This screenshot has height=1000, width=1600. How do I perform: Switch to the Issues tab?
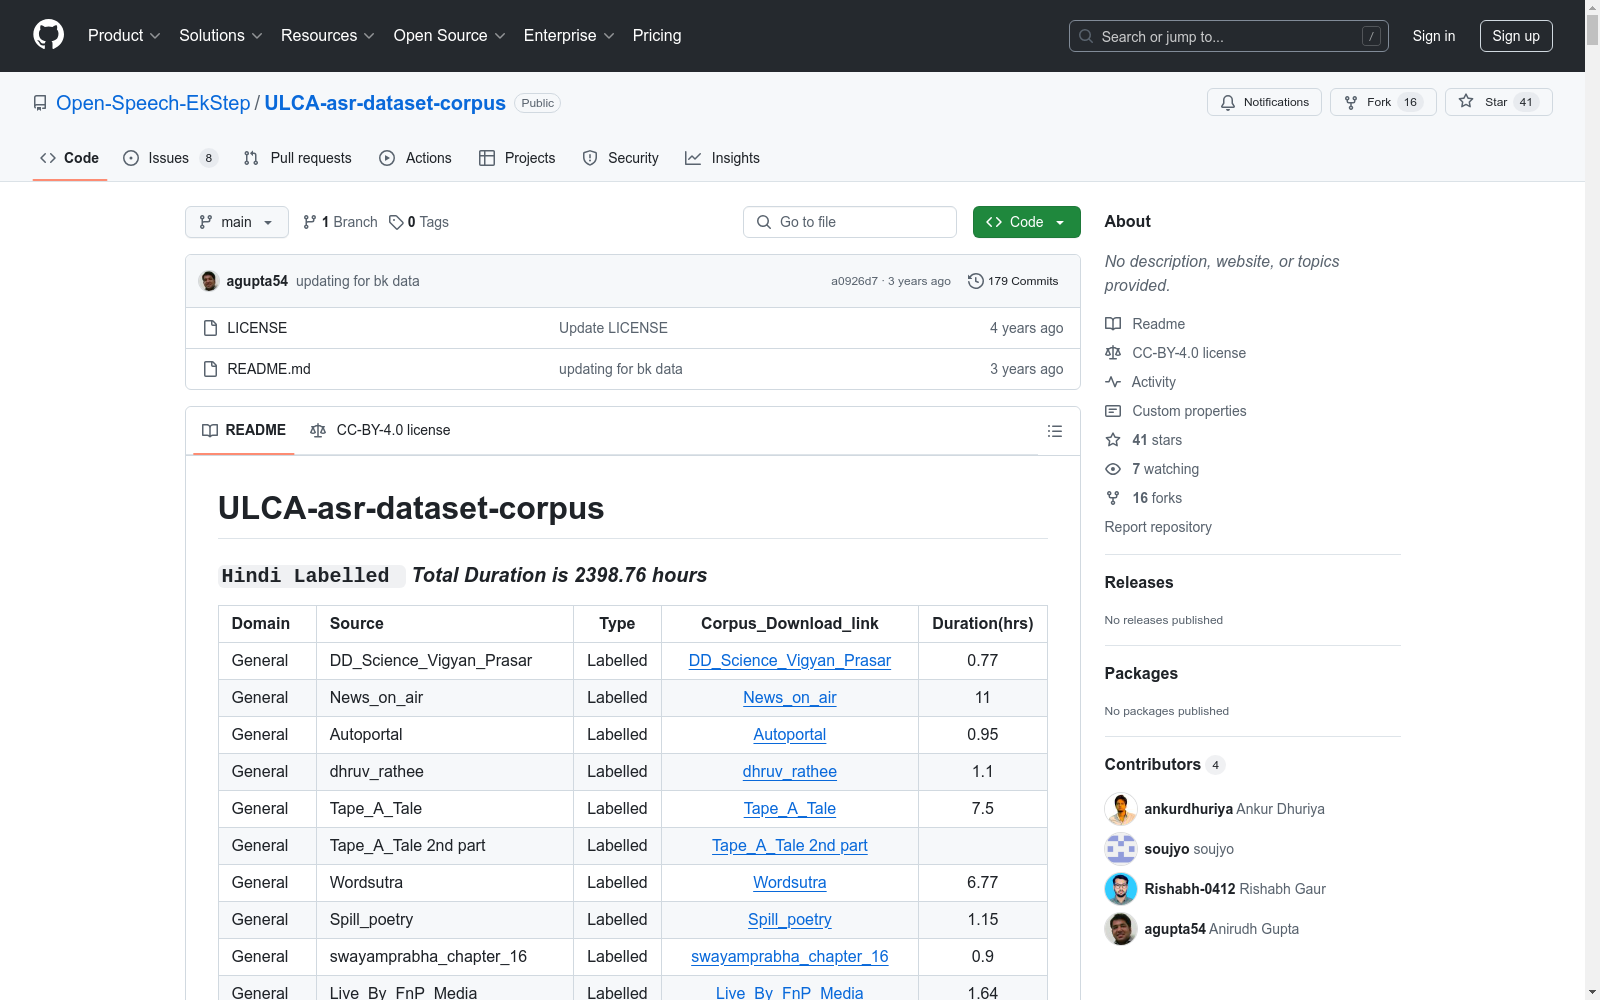point(170,158)
